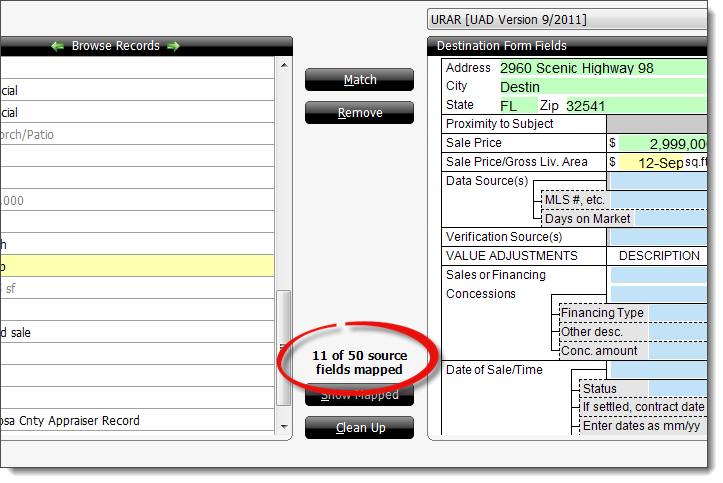
Task: Click the Financing Type destination field
Action: 680,313
